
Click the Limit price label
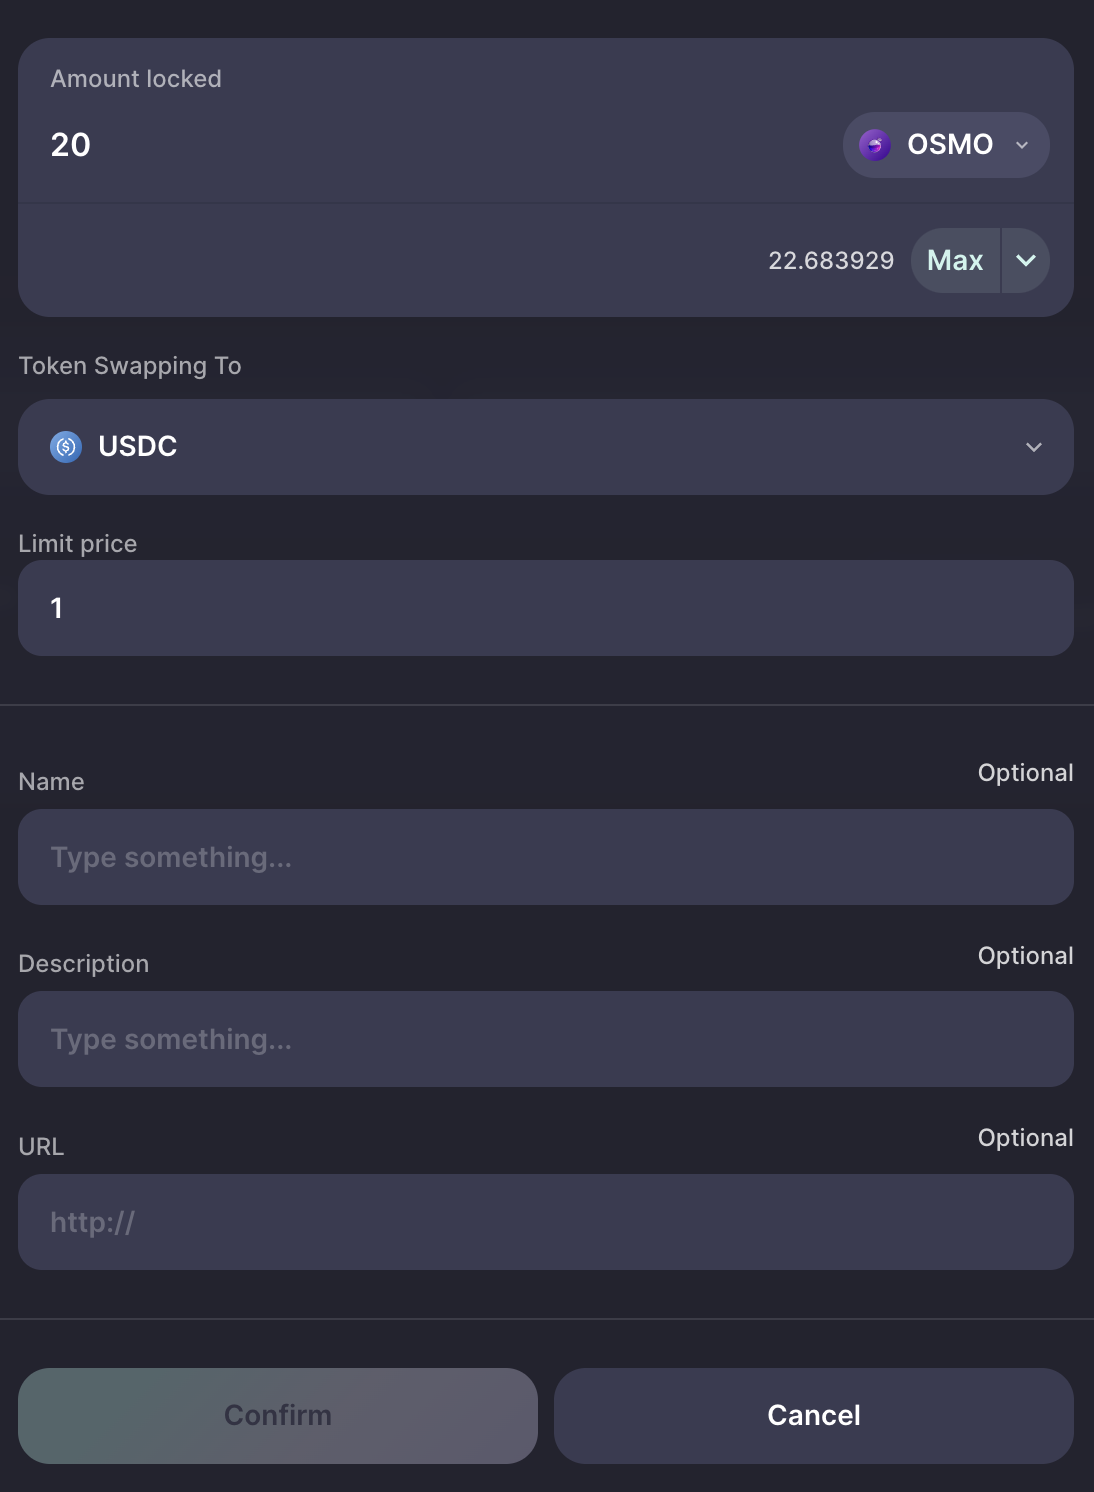pos(78,544)
